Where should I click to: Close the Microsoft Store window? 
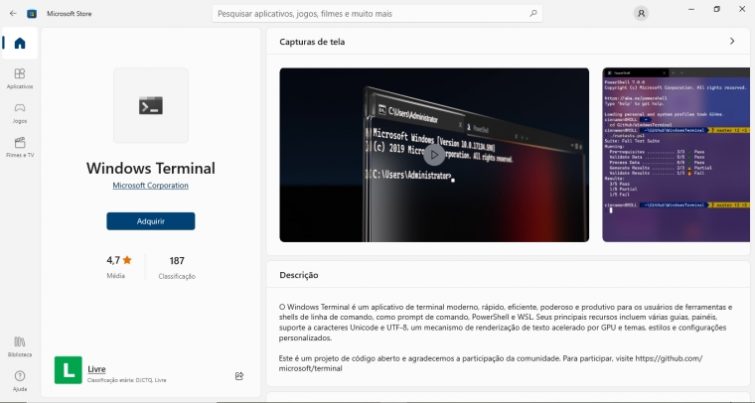pos(742,9)
